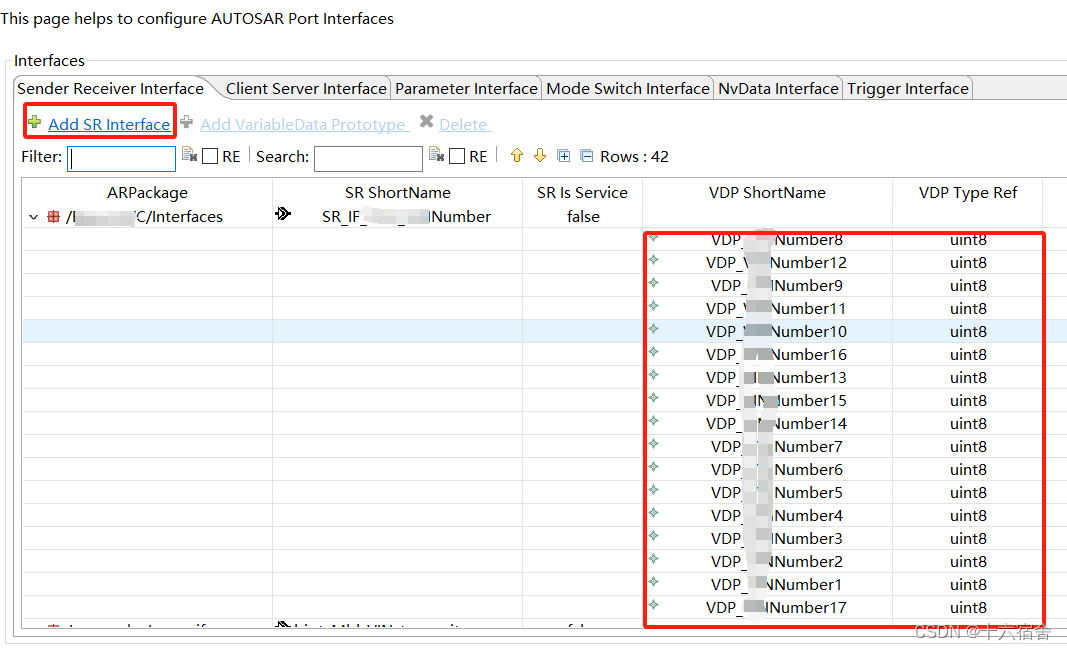Enable the RE checkbox next to Filter

point(210,157)
